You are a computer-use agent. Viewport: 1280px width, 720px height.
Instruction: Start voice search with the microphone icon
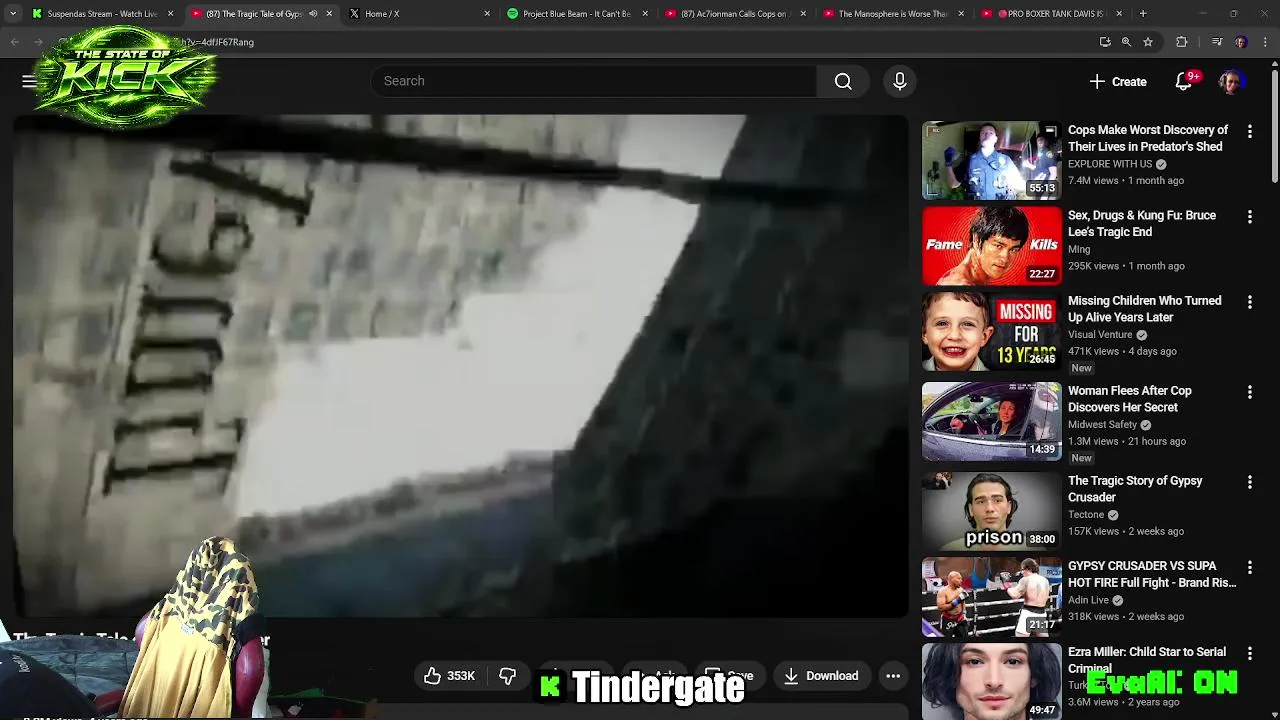[899, 81]
